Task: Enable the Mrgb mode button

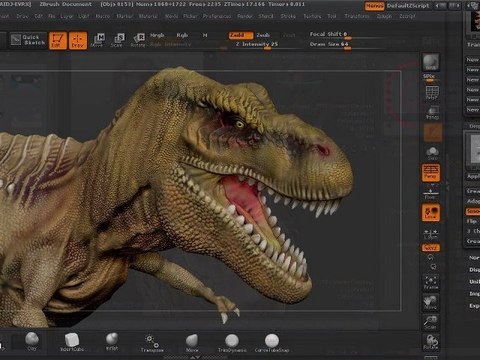Action: click(157, 35)
